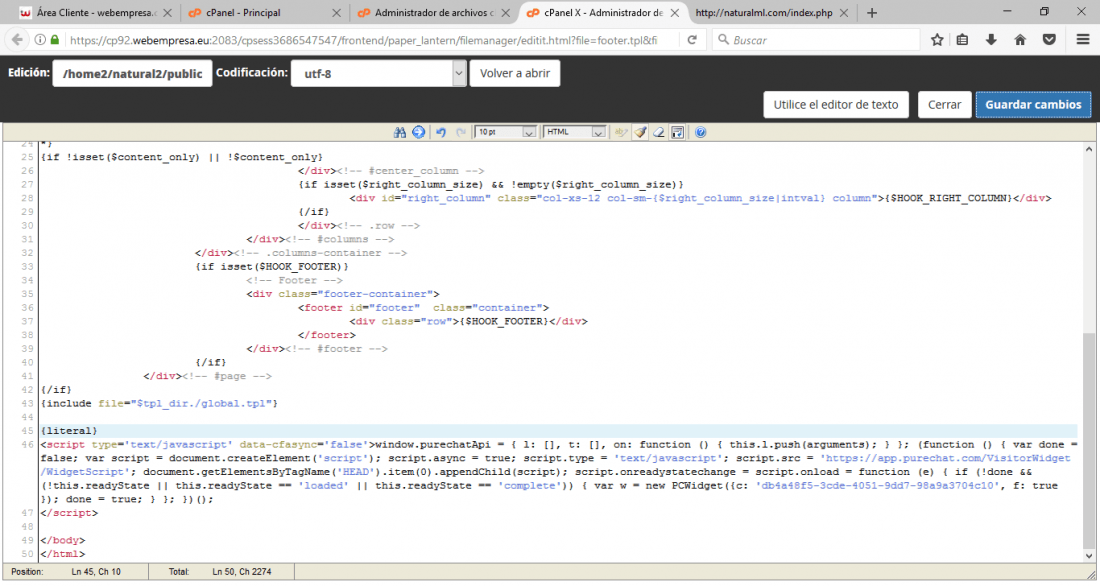Click the </footer> tag on line 38
The width and height of the screenshot is (1100, 586).
tap(326, 335)
